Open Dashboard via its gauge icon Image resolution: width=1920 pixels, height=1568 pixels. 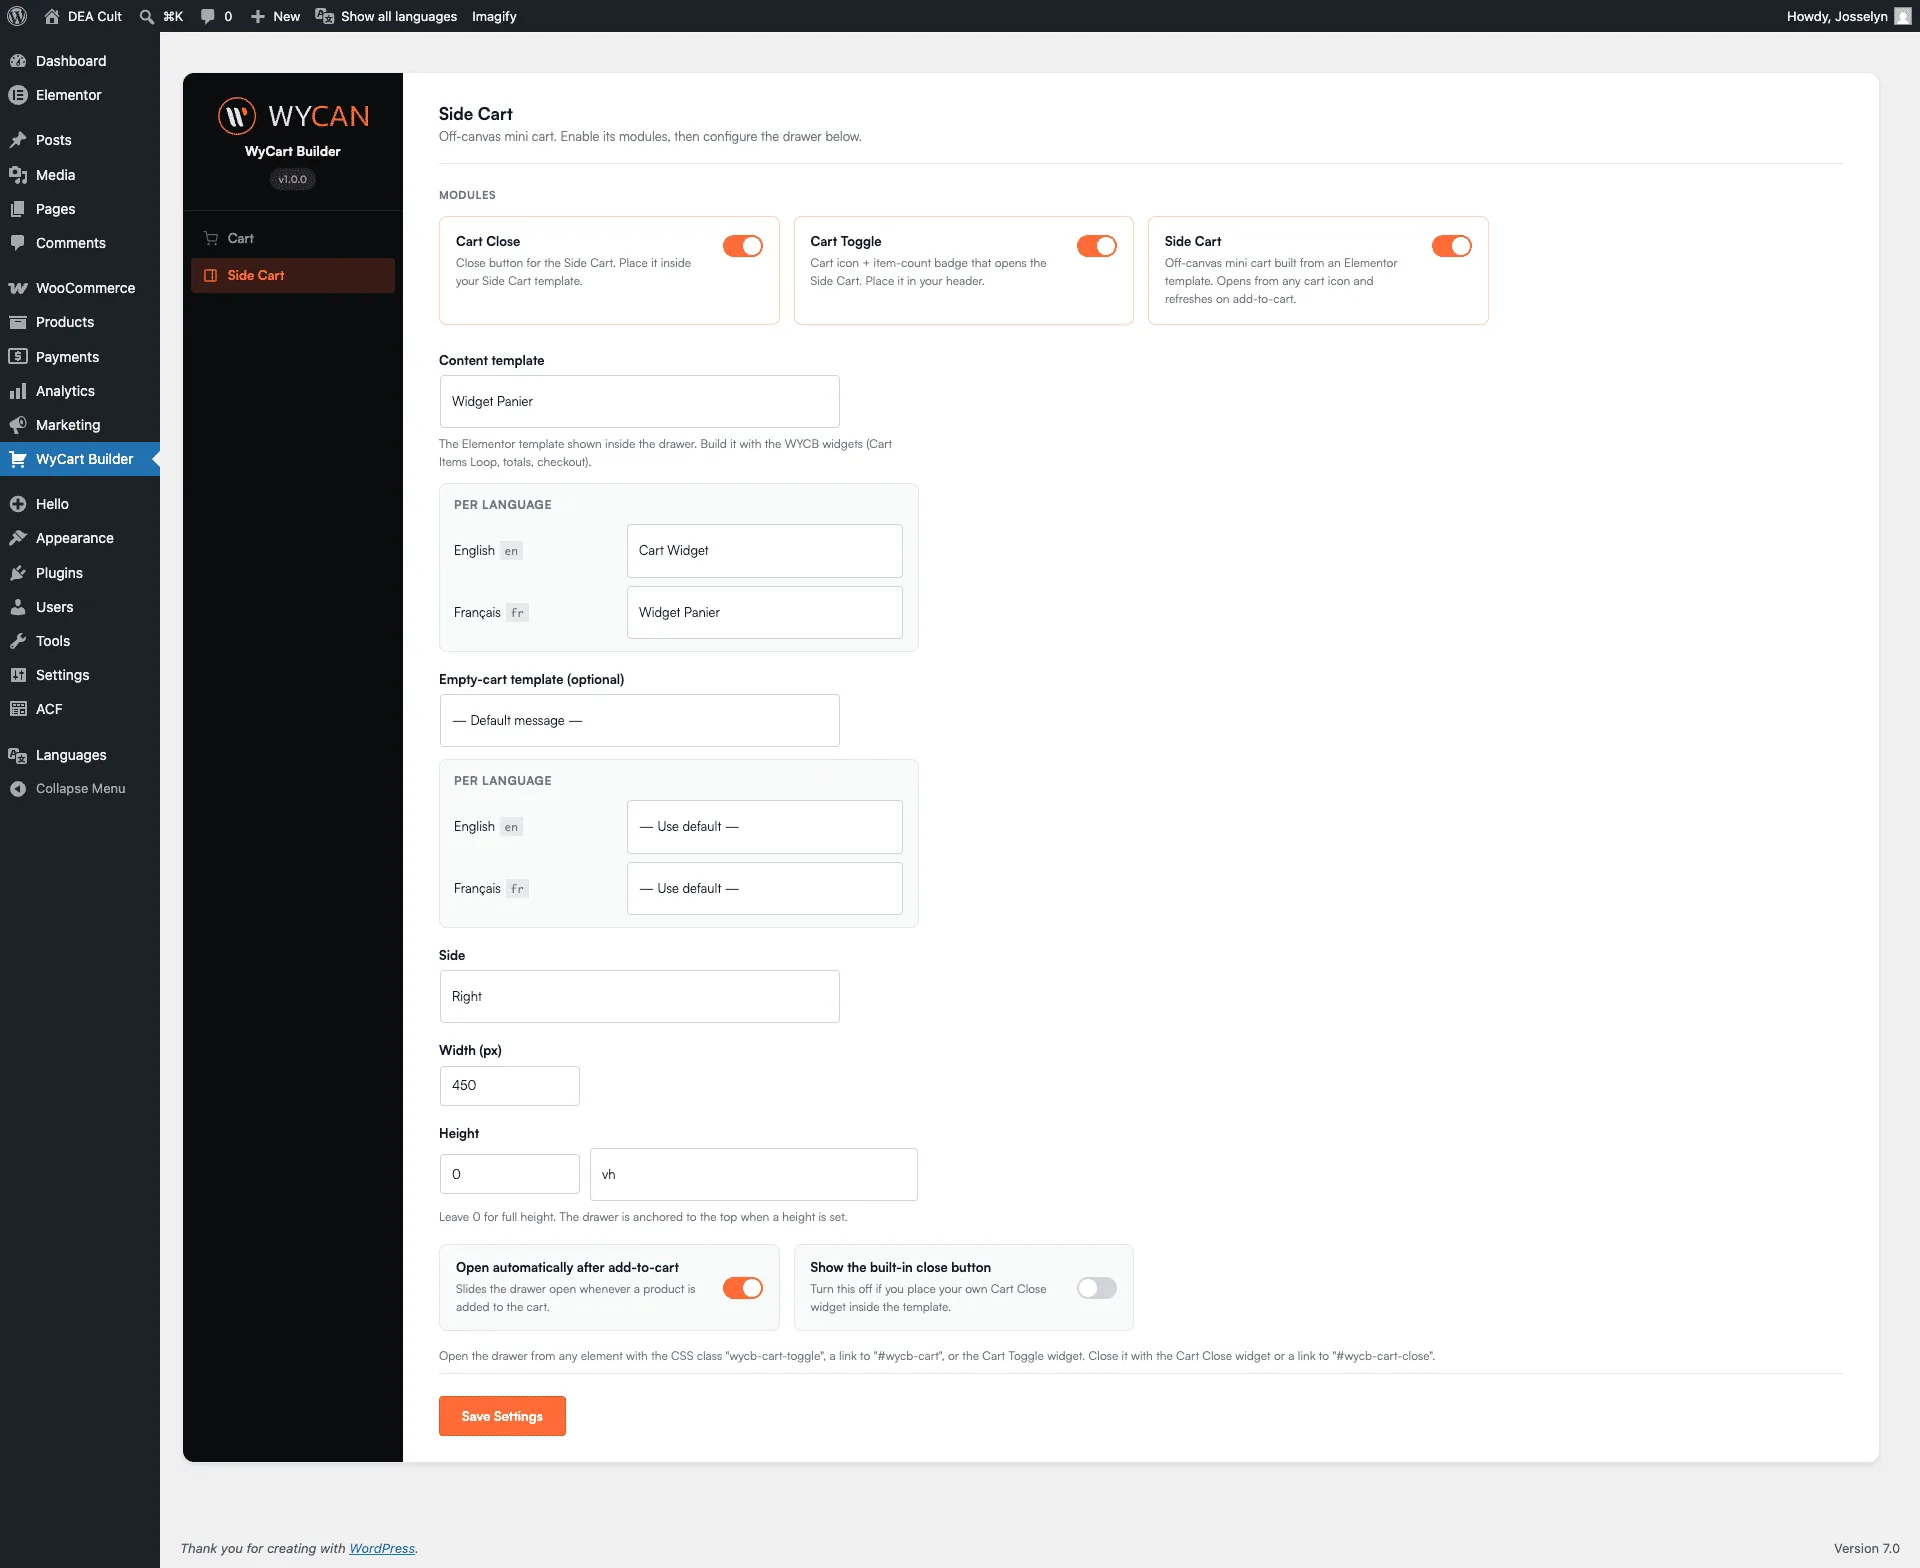pyautogui.click(x=18, y=61)
